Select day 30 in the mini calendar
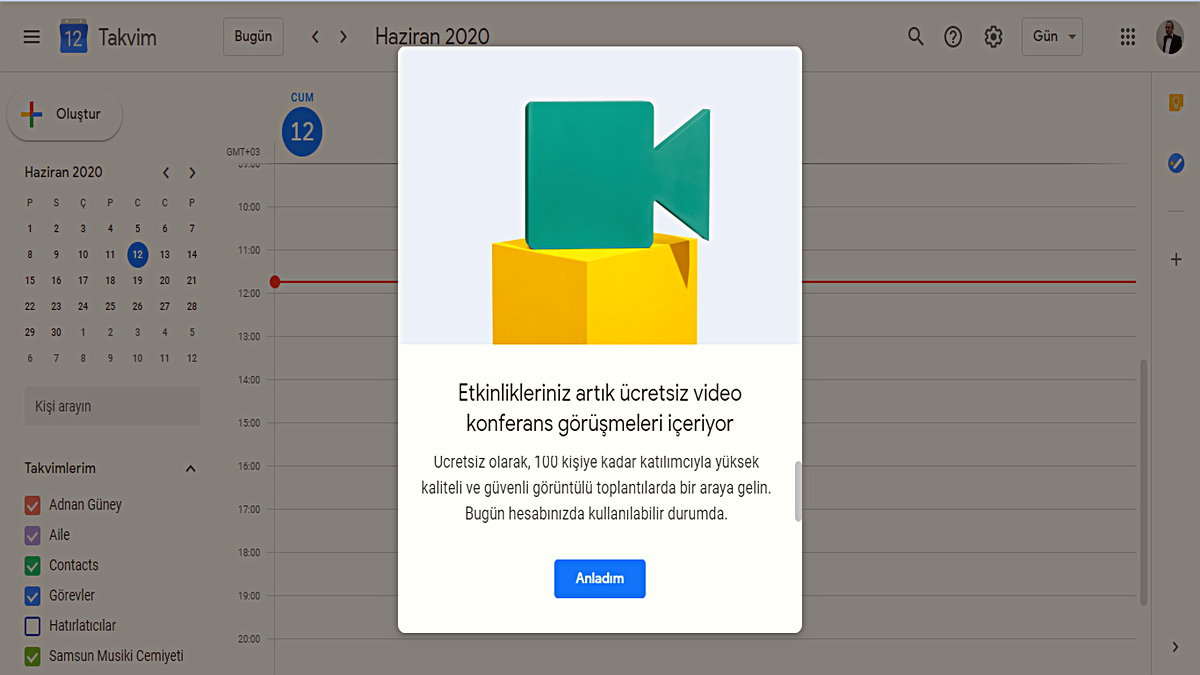 (56, 332)
